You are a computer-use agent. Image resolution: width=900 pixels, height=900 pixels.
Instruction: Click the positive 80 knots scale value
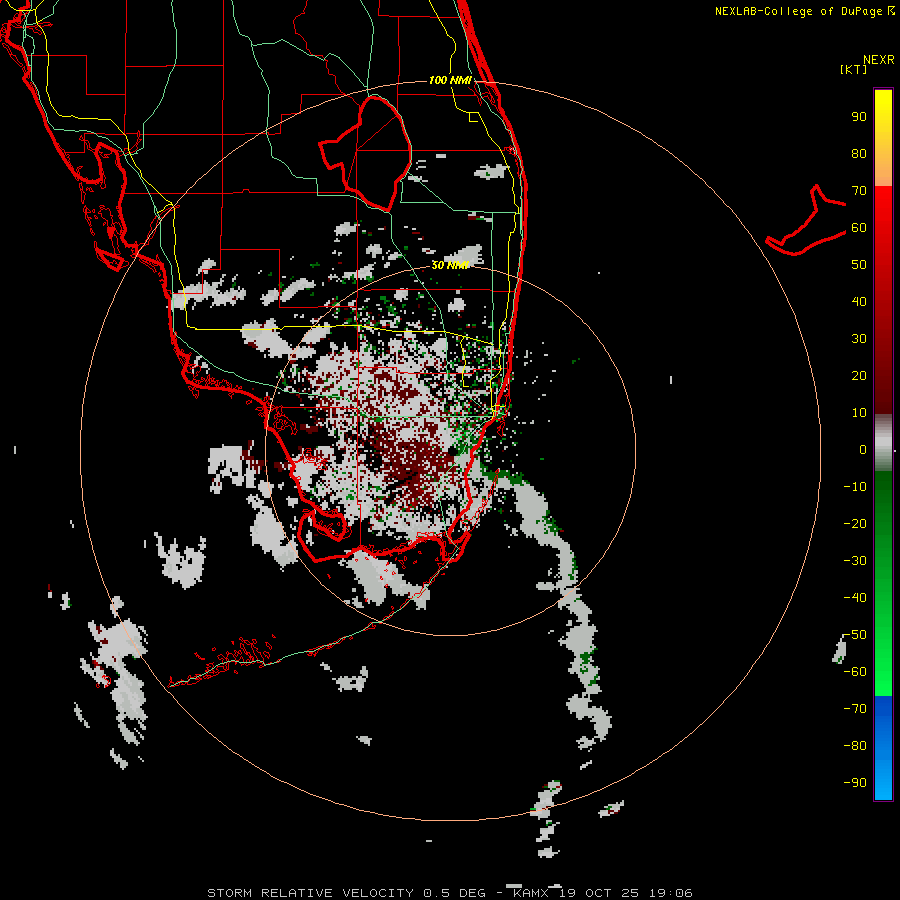tap(859, 154)
